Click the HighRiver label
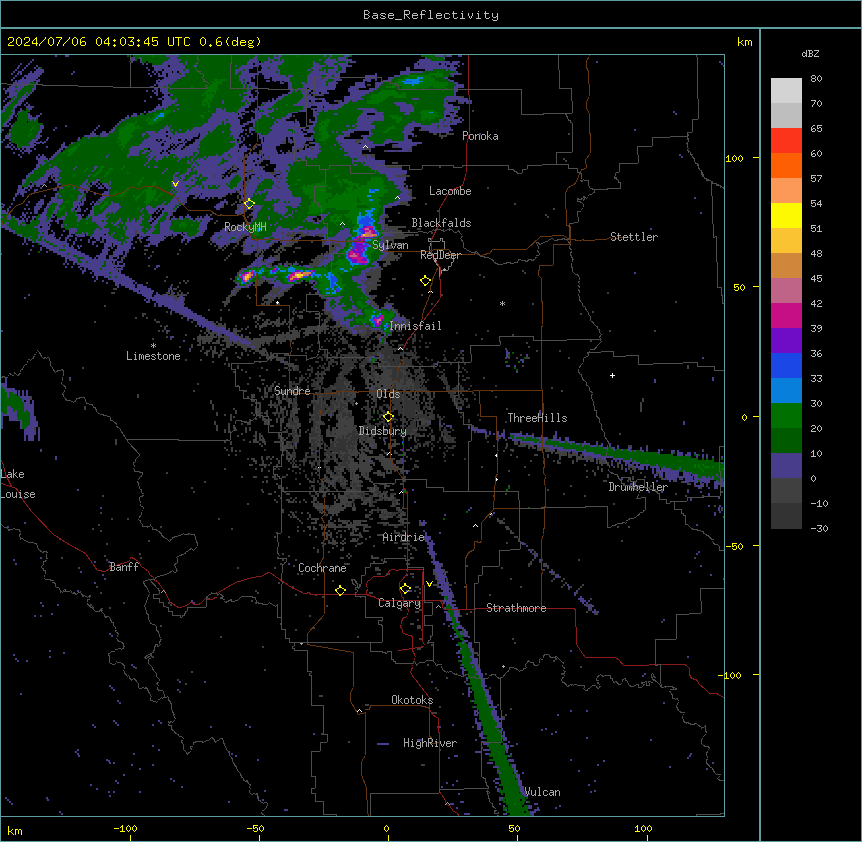Screen dimensions: 862x842 coord(430,743)
